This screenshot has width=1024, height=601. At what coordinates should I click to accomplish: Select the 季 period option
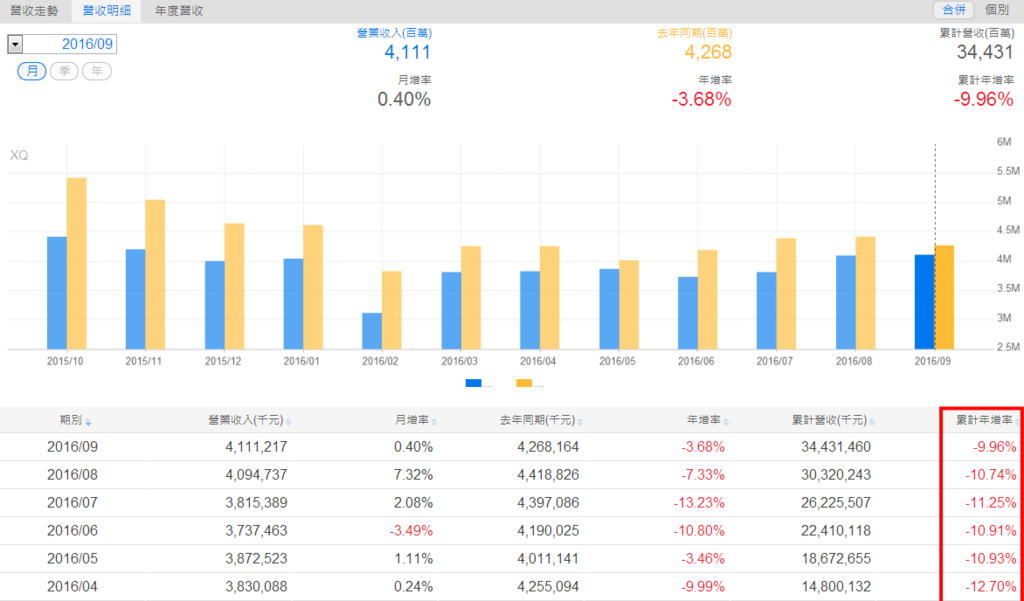64,71
